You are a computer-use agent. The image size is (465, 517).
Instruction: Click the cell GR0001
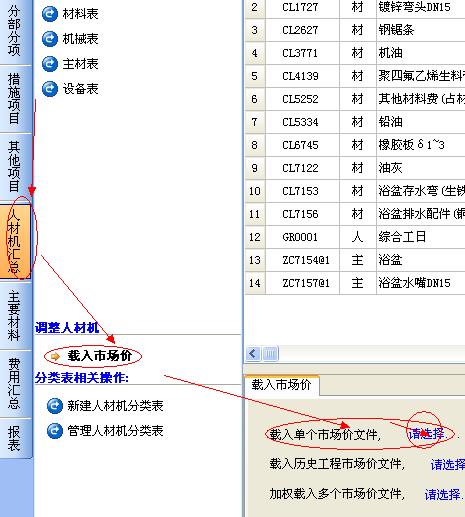point(302,237)
